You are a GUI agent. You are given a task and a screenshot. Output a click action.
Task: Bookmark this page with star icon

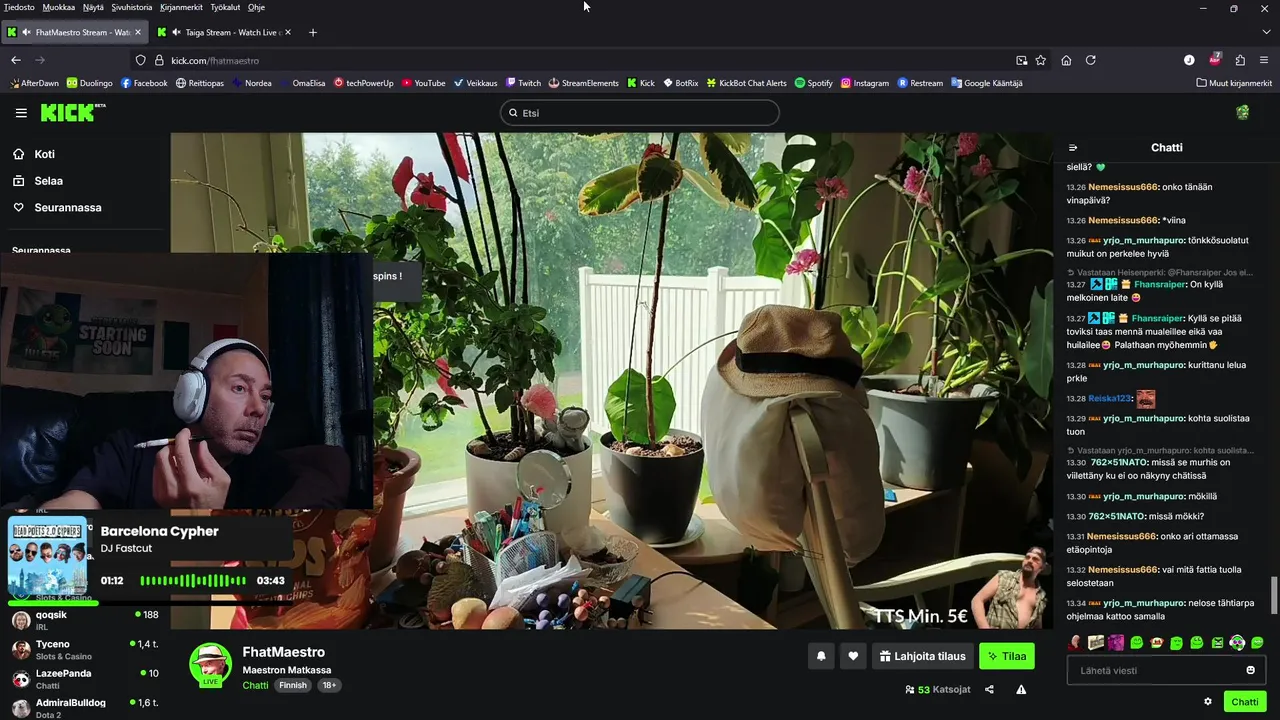click(x=1041, y=60)
